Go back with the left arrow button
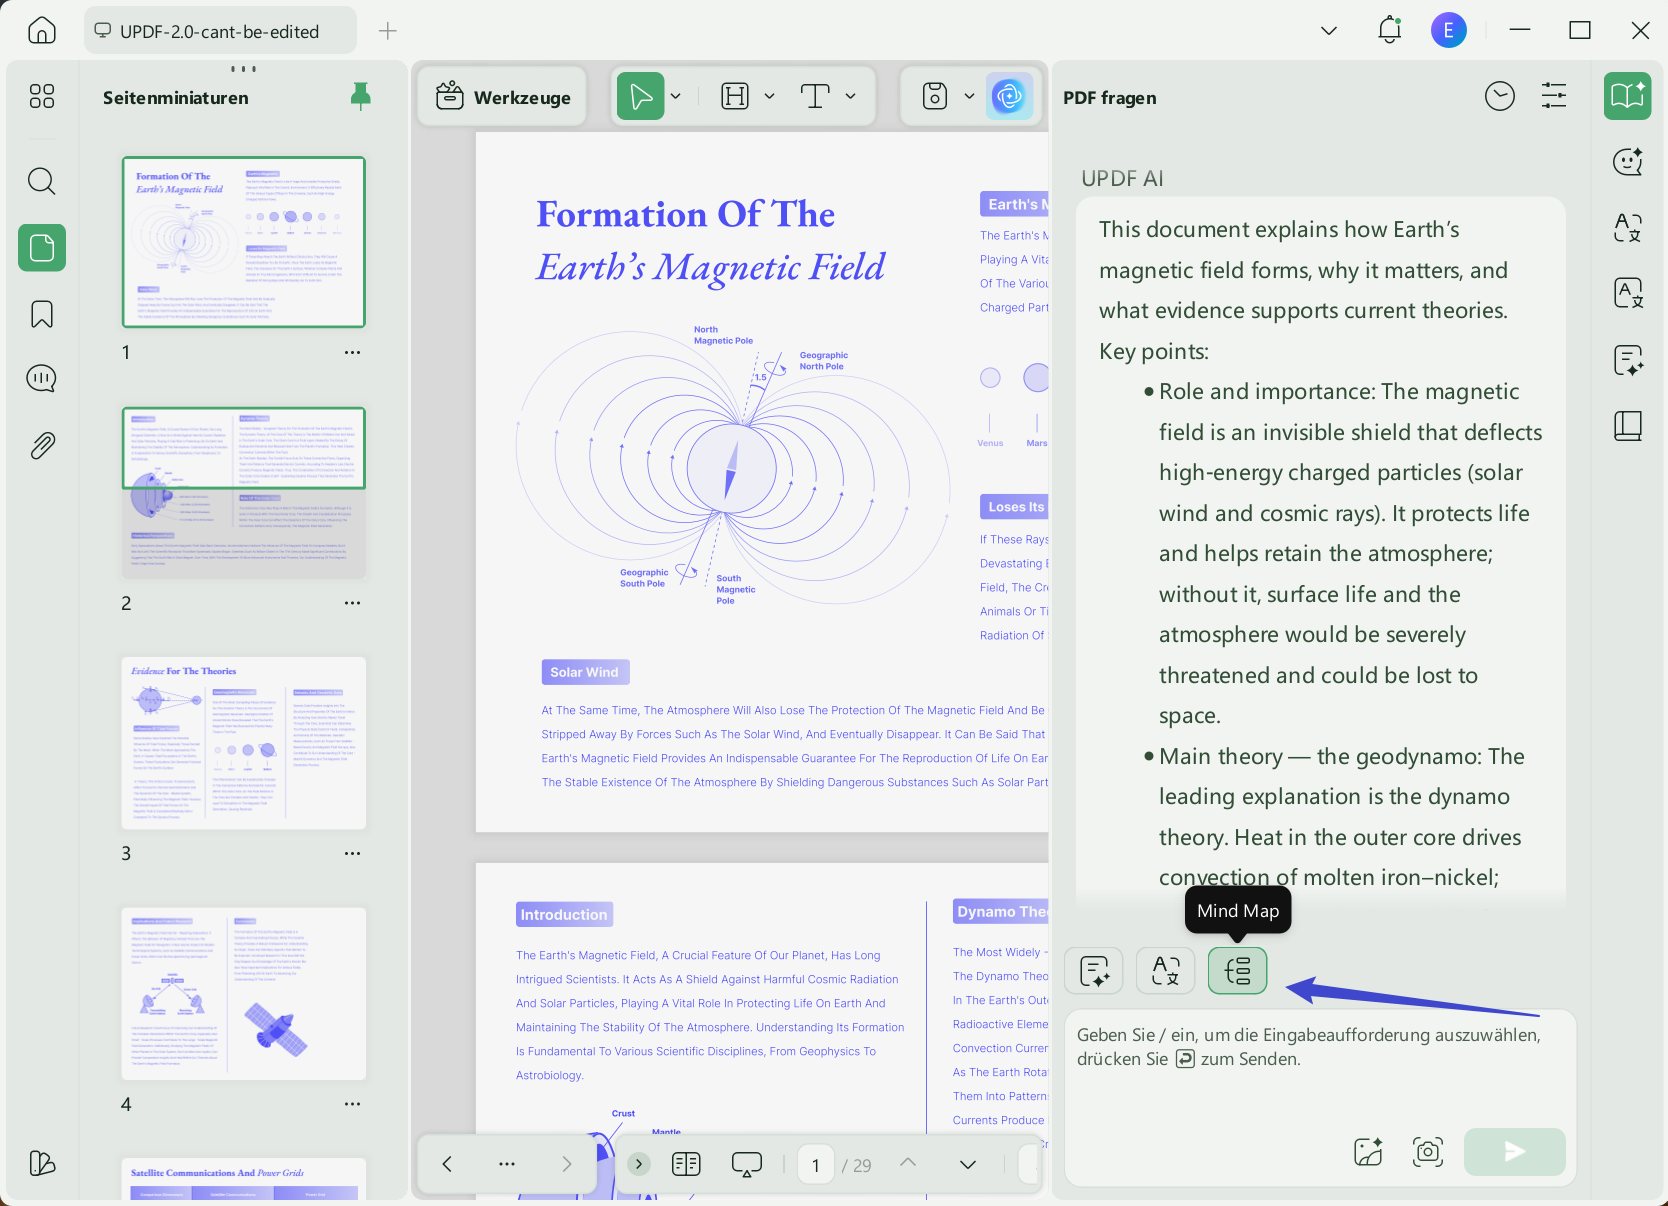This screenshot has width=1668, height=1206. [447, 1164]
